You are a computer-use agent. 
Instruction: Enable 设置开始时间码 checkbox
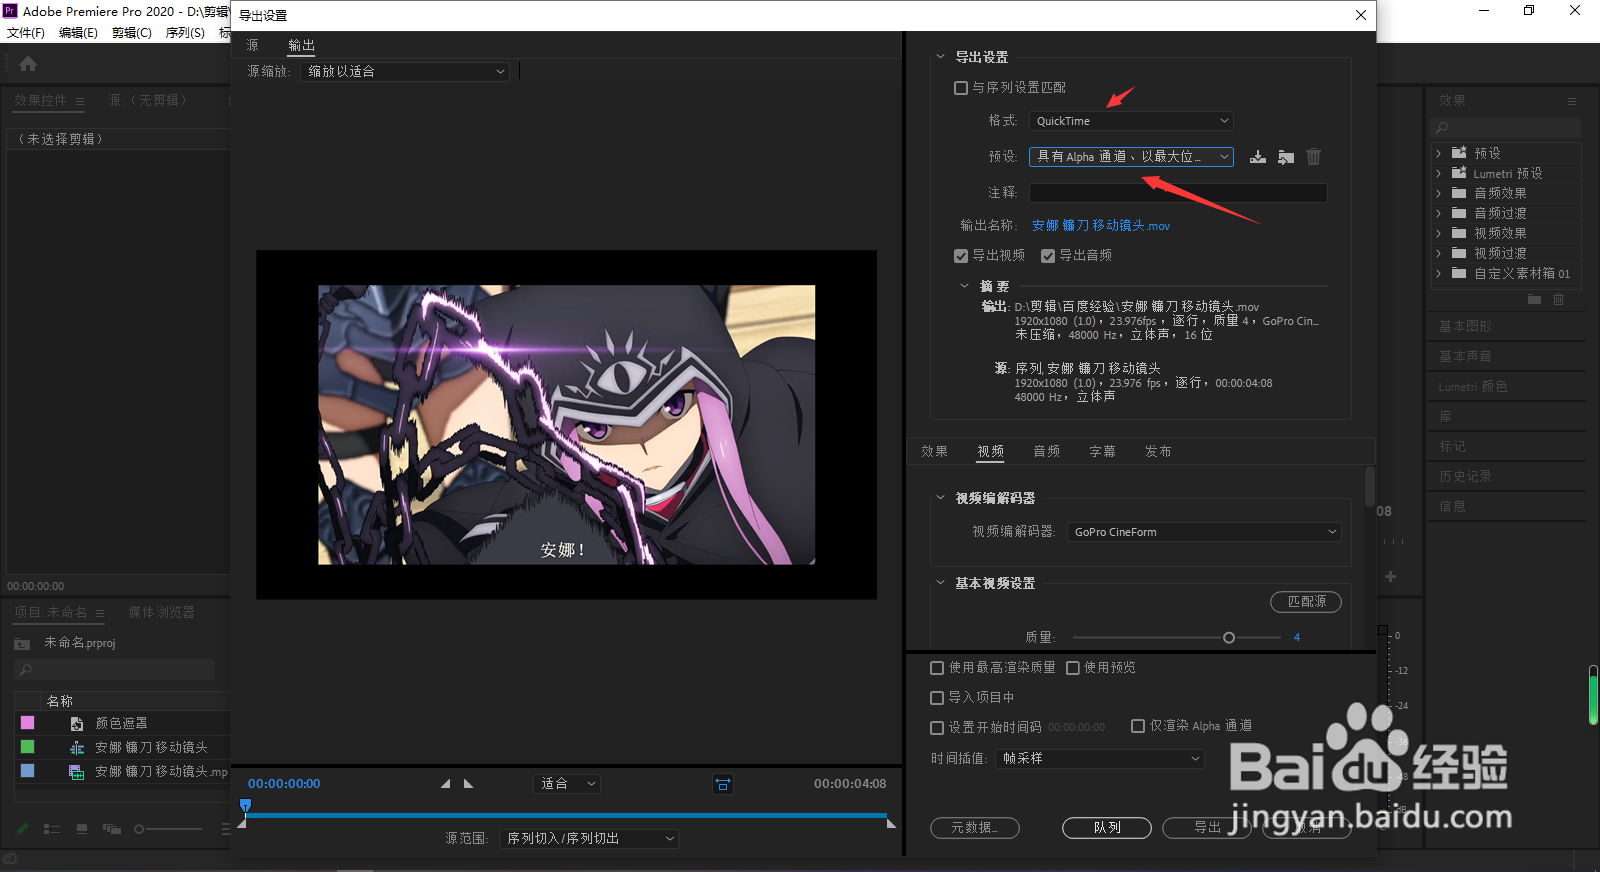pyautogui.click(x=937, y=728)
